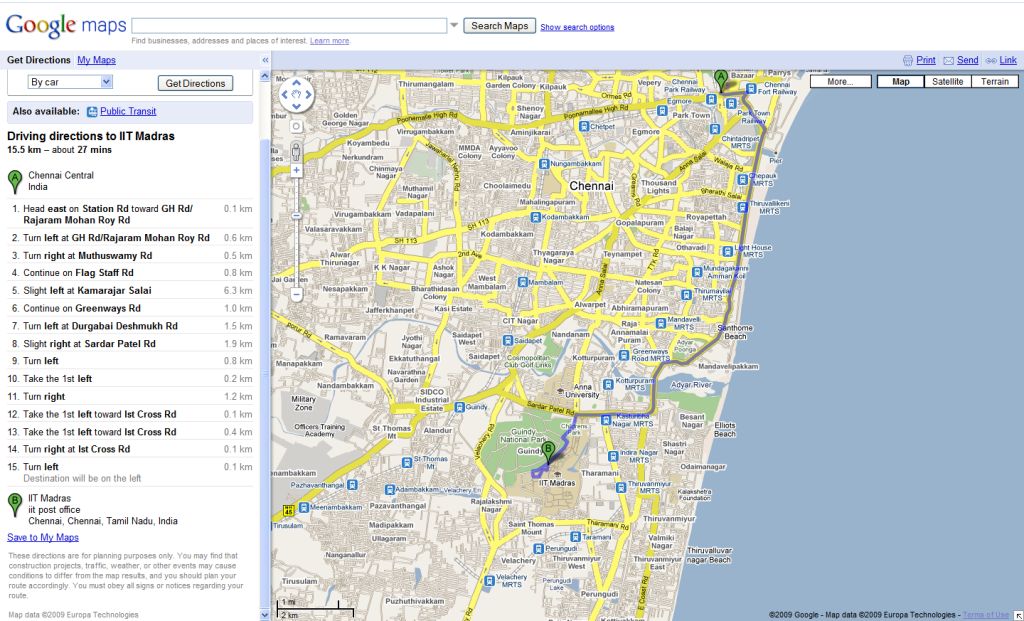Select step 8 Slight right at Sardar Patel Rd
Viewport: 1024px width, 621px height.
point(129,343)
